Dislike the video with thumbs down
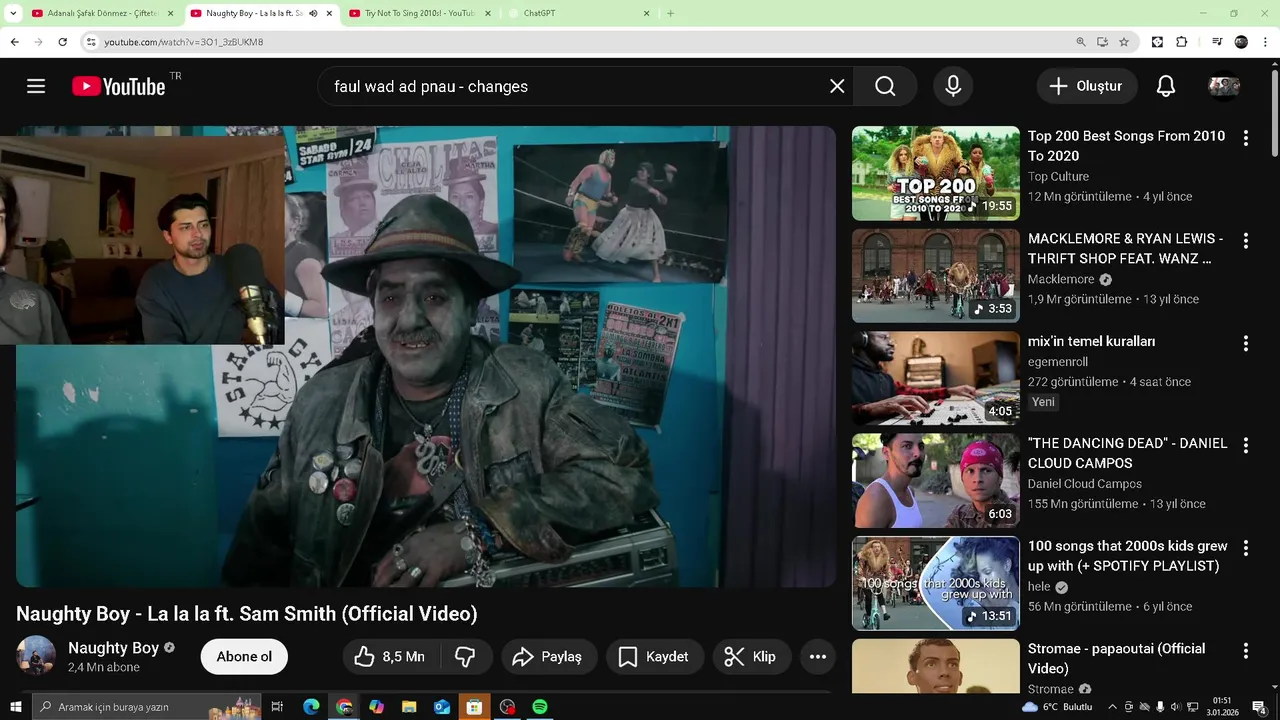 465,657
